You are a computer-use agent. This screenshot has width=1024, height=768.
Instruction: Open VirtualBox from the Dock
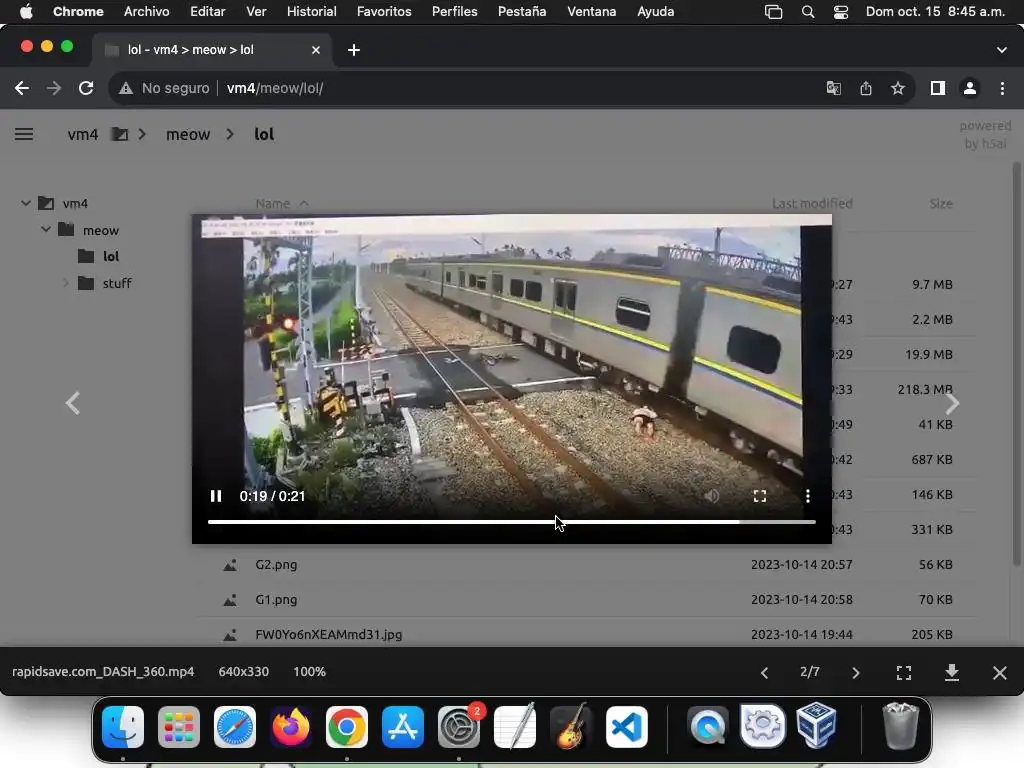point(816,727)
